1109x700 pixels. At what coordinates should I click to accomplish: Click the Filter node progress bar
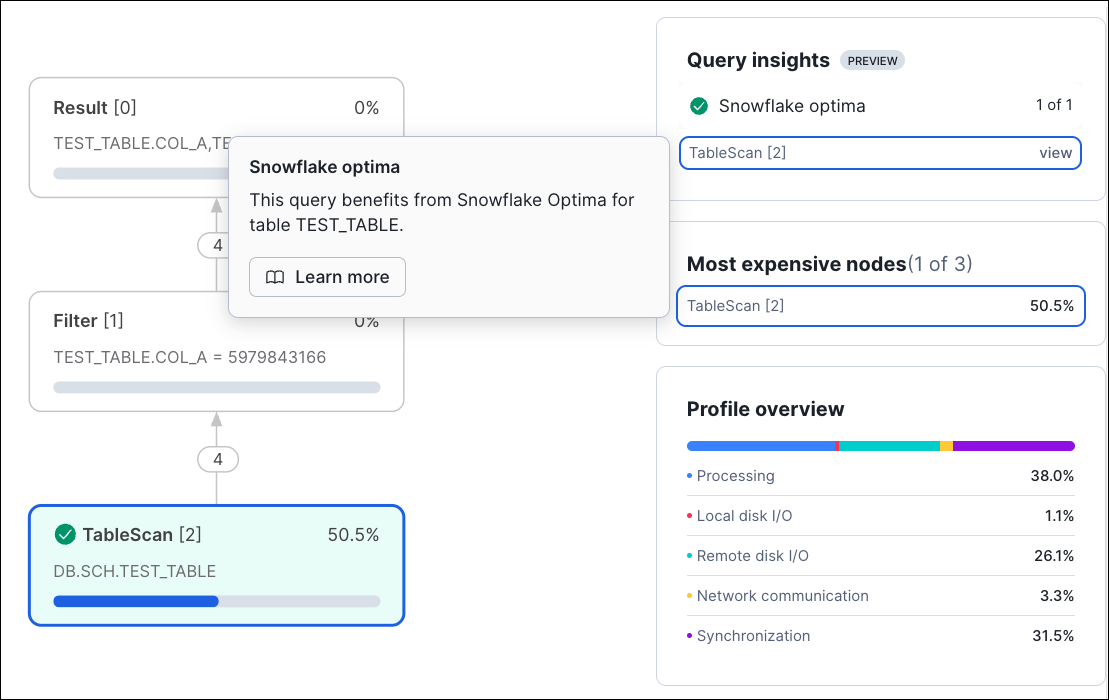pos(216,387)
